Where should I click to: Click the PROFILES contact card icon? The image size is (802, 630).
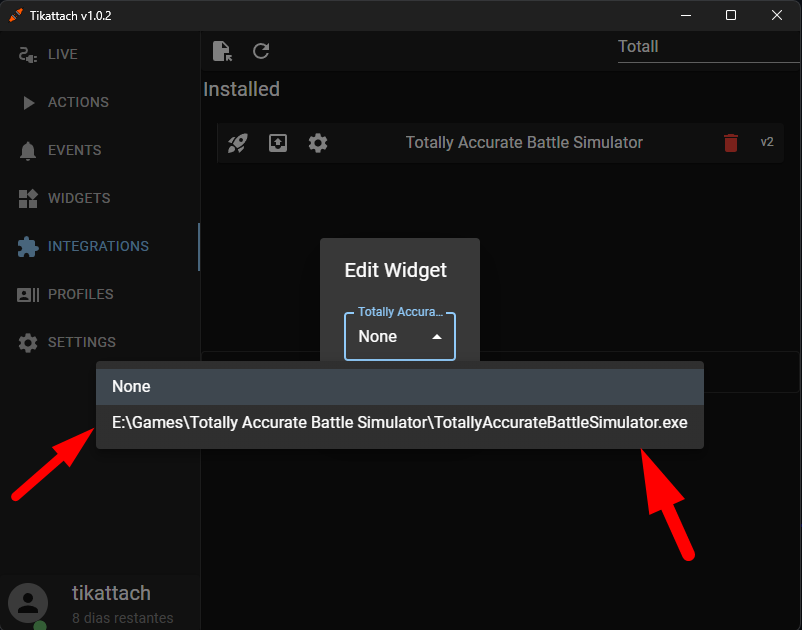(x=28, y=295)
